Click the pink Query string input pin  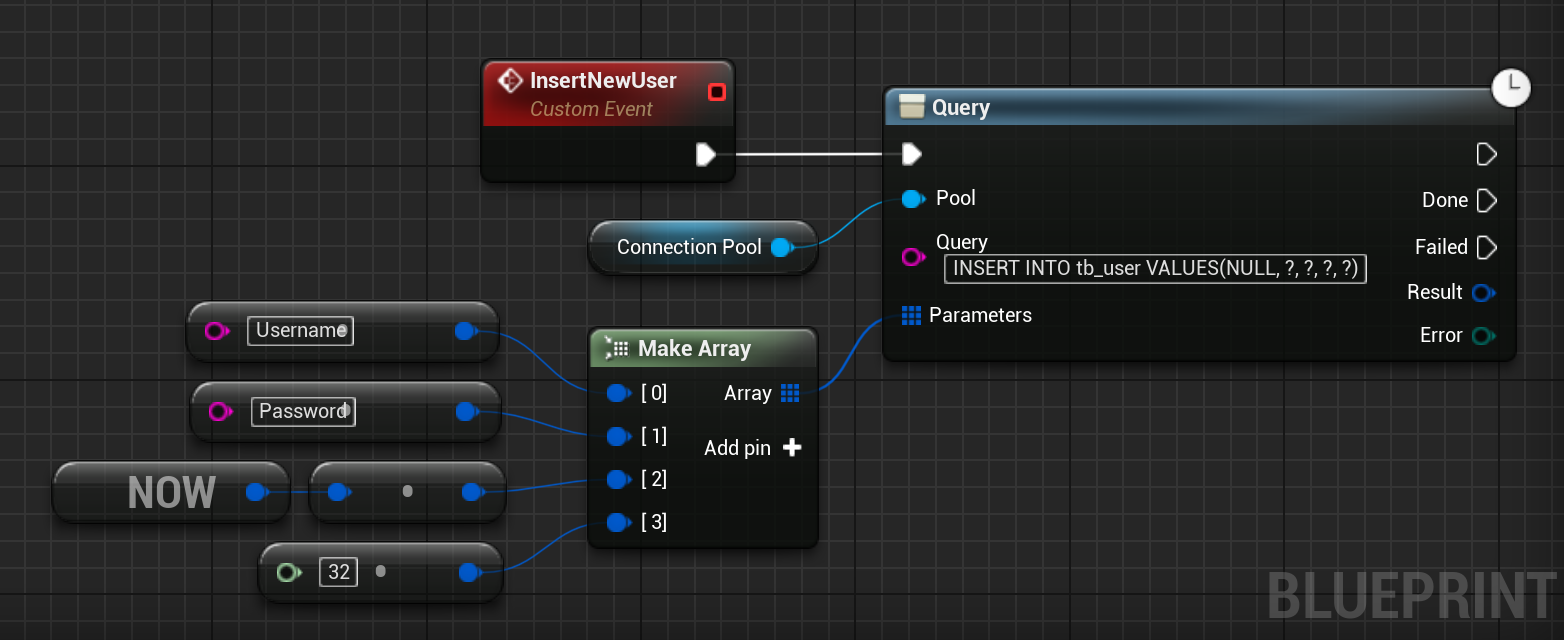pyautogui.click(x=913, y=257)
